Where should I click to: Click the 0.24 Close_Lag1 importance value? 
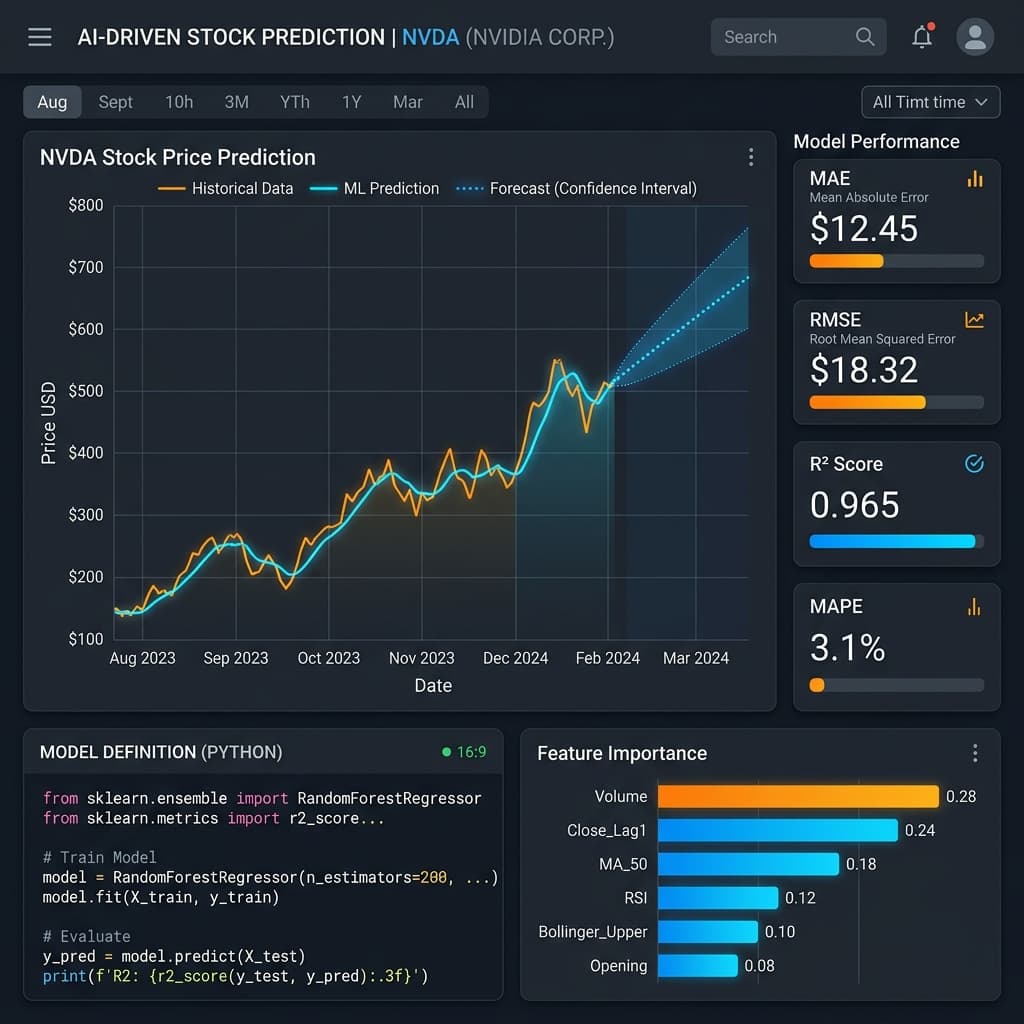(920, 830)
